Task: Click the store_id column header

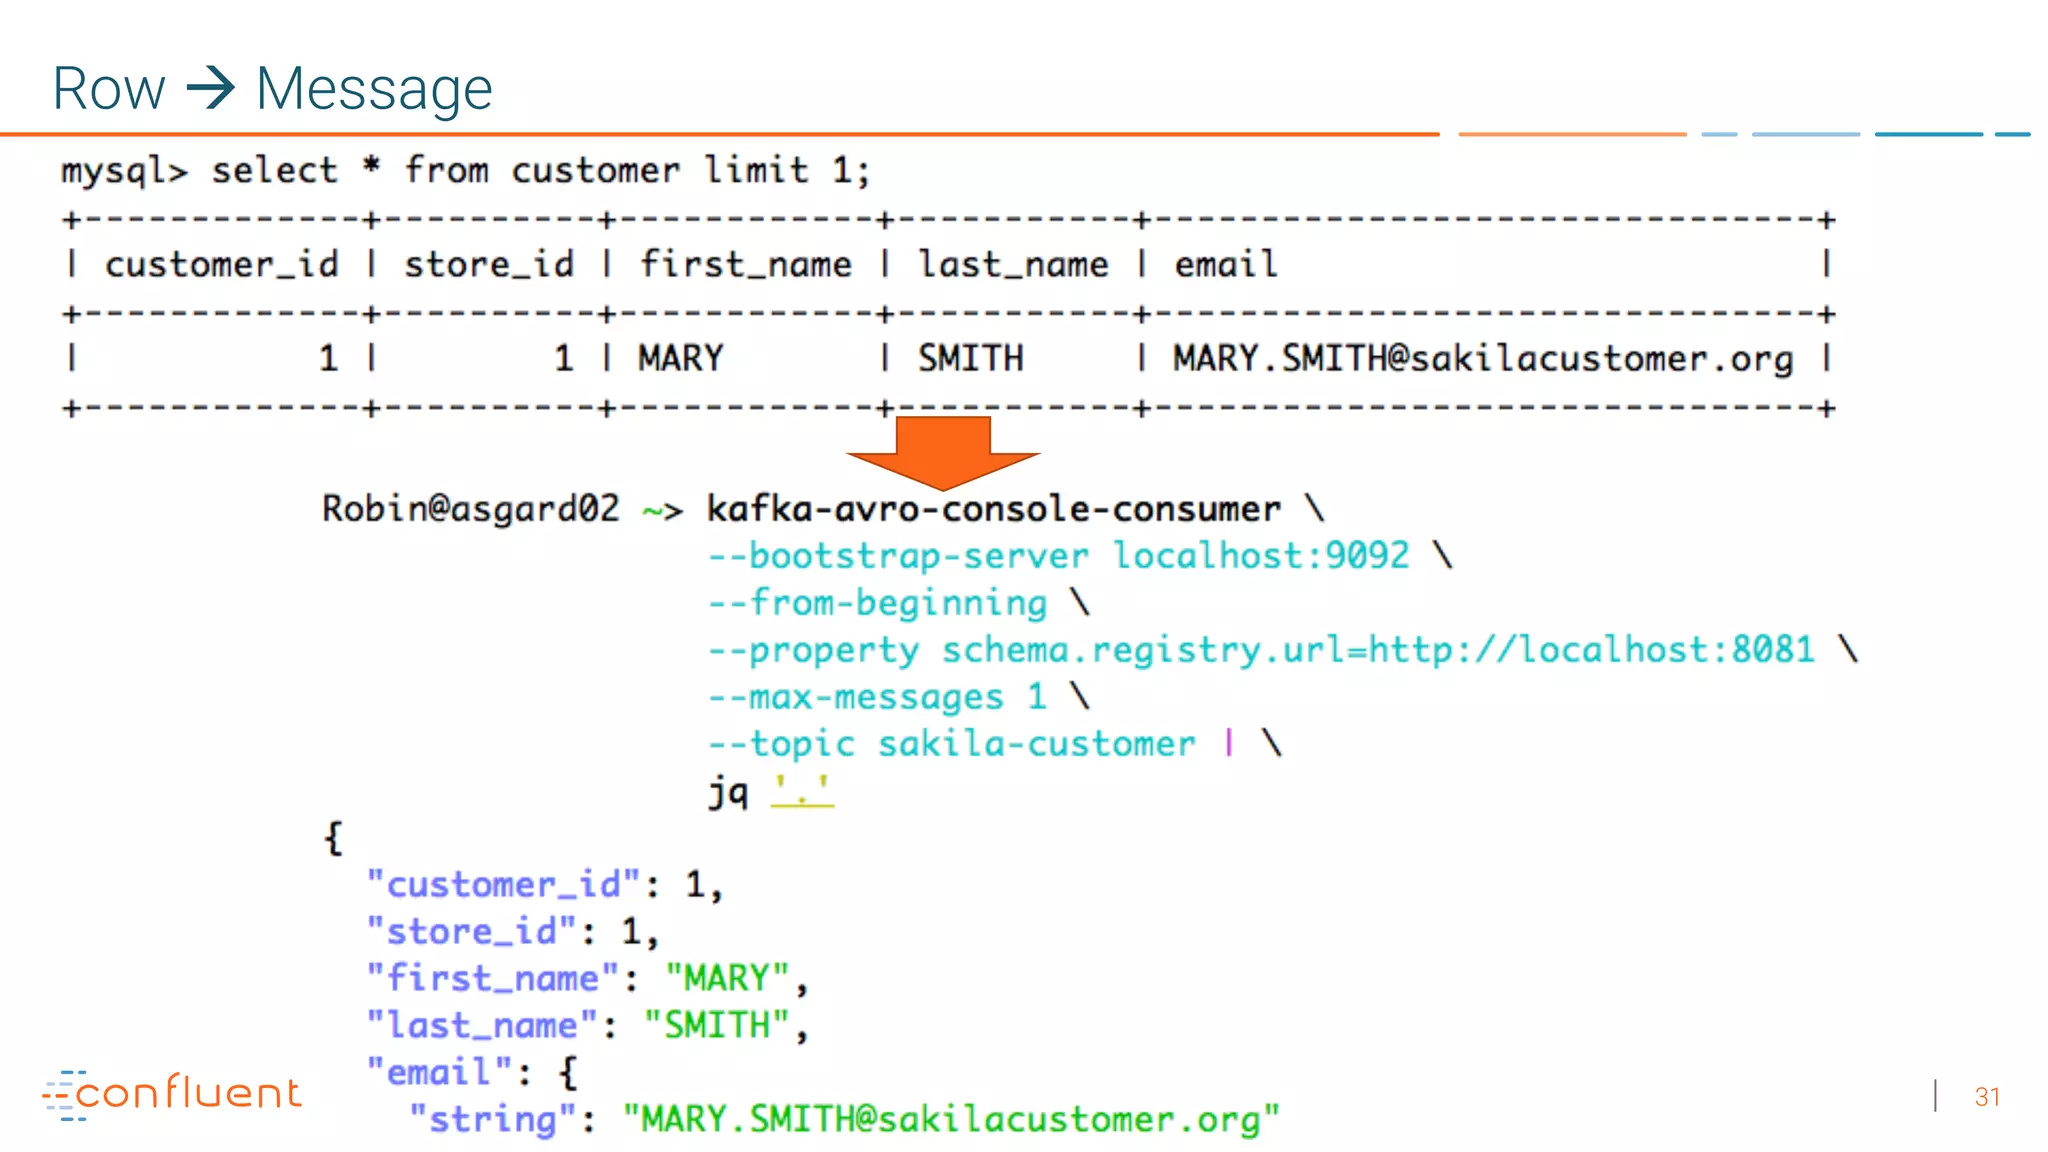Action: 488,265
